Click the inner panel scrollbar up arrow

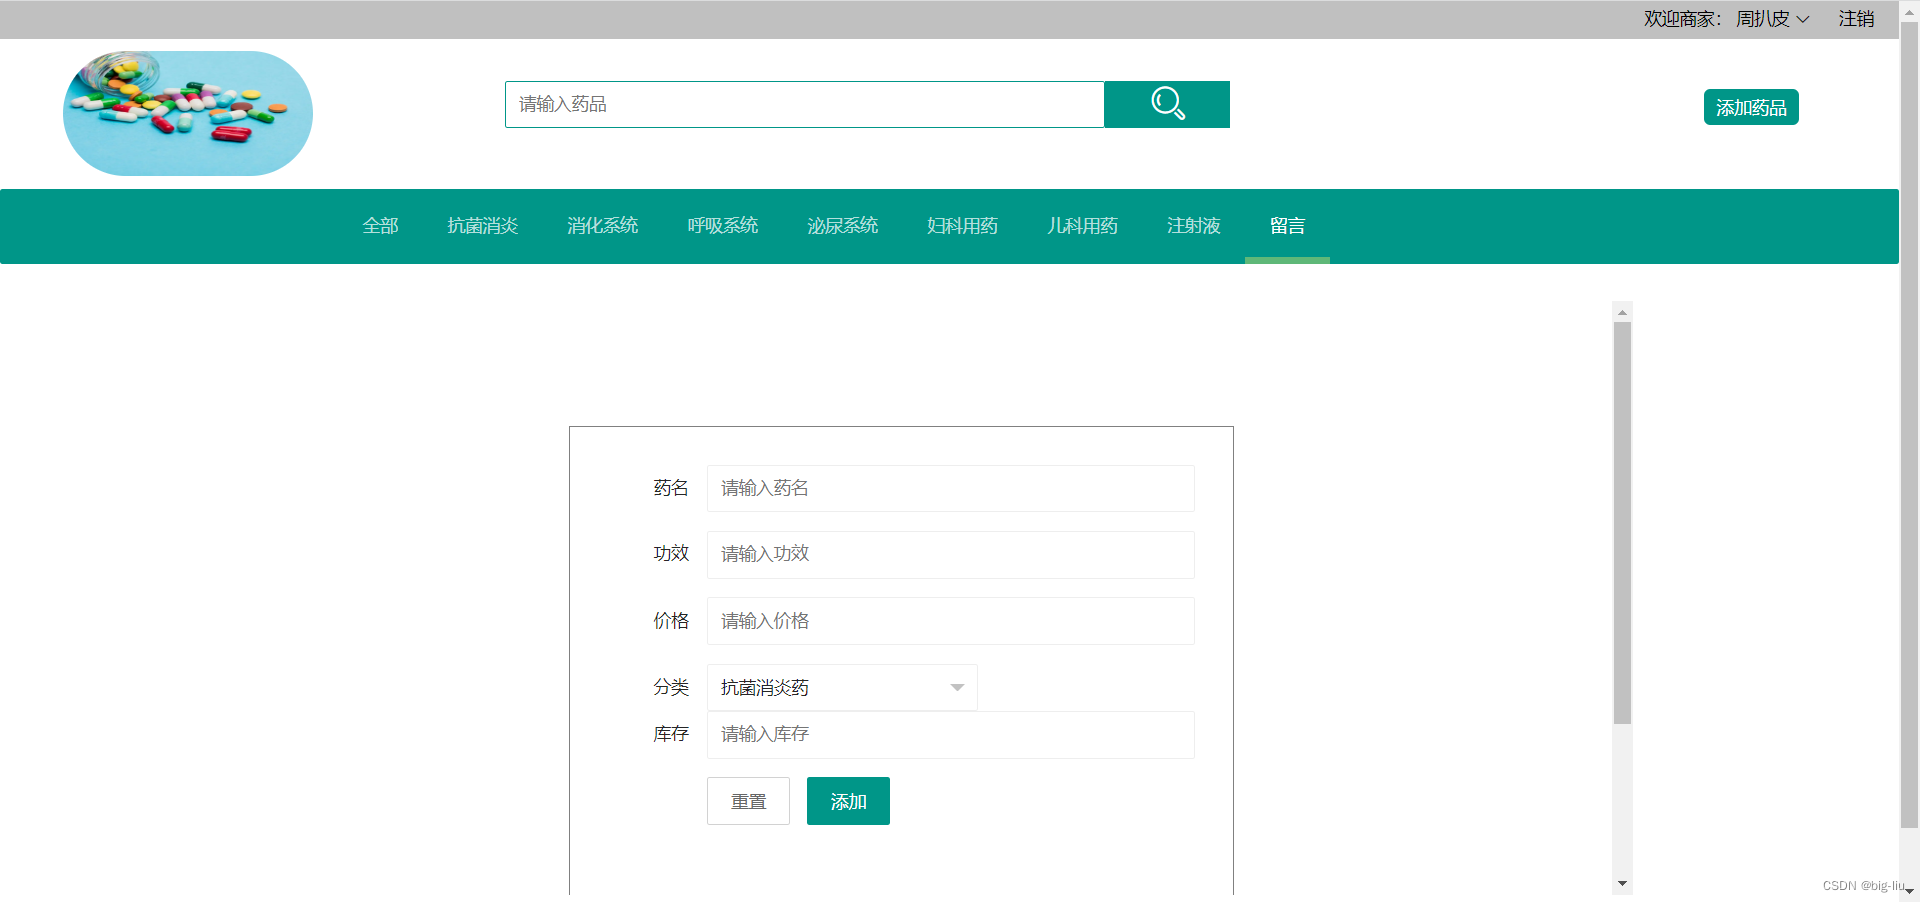(1622, 312)
